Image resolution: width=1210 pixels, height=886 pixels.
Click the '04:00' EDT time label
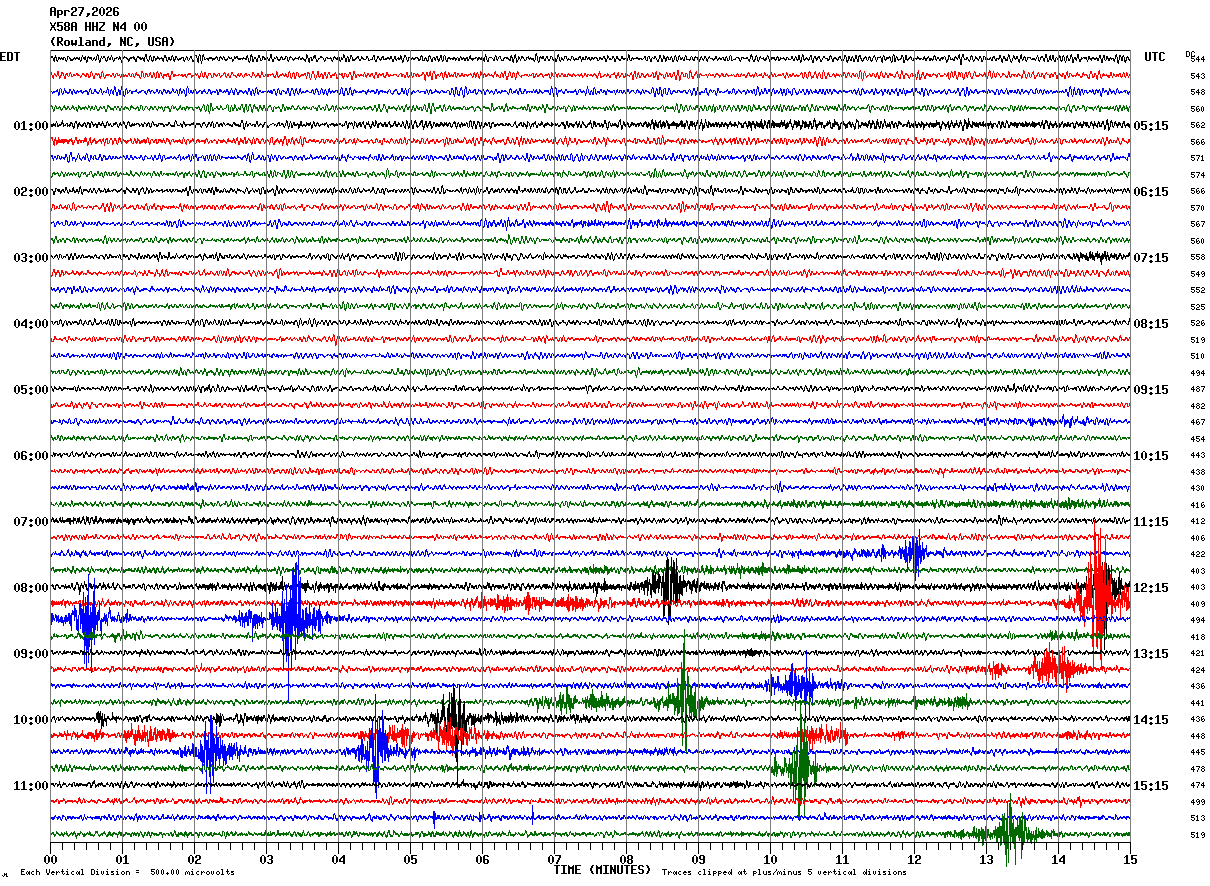[x=31, y=324]
